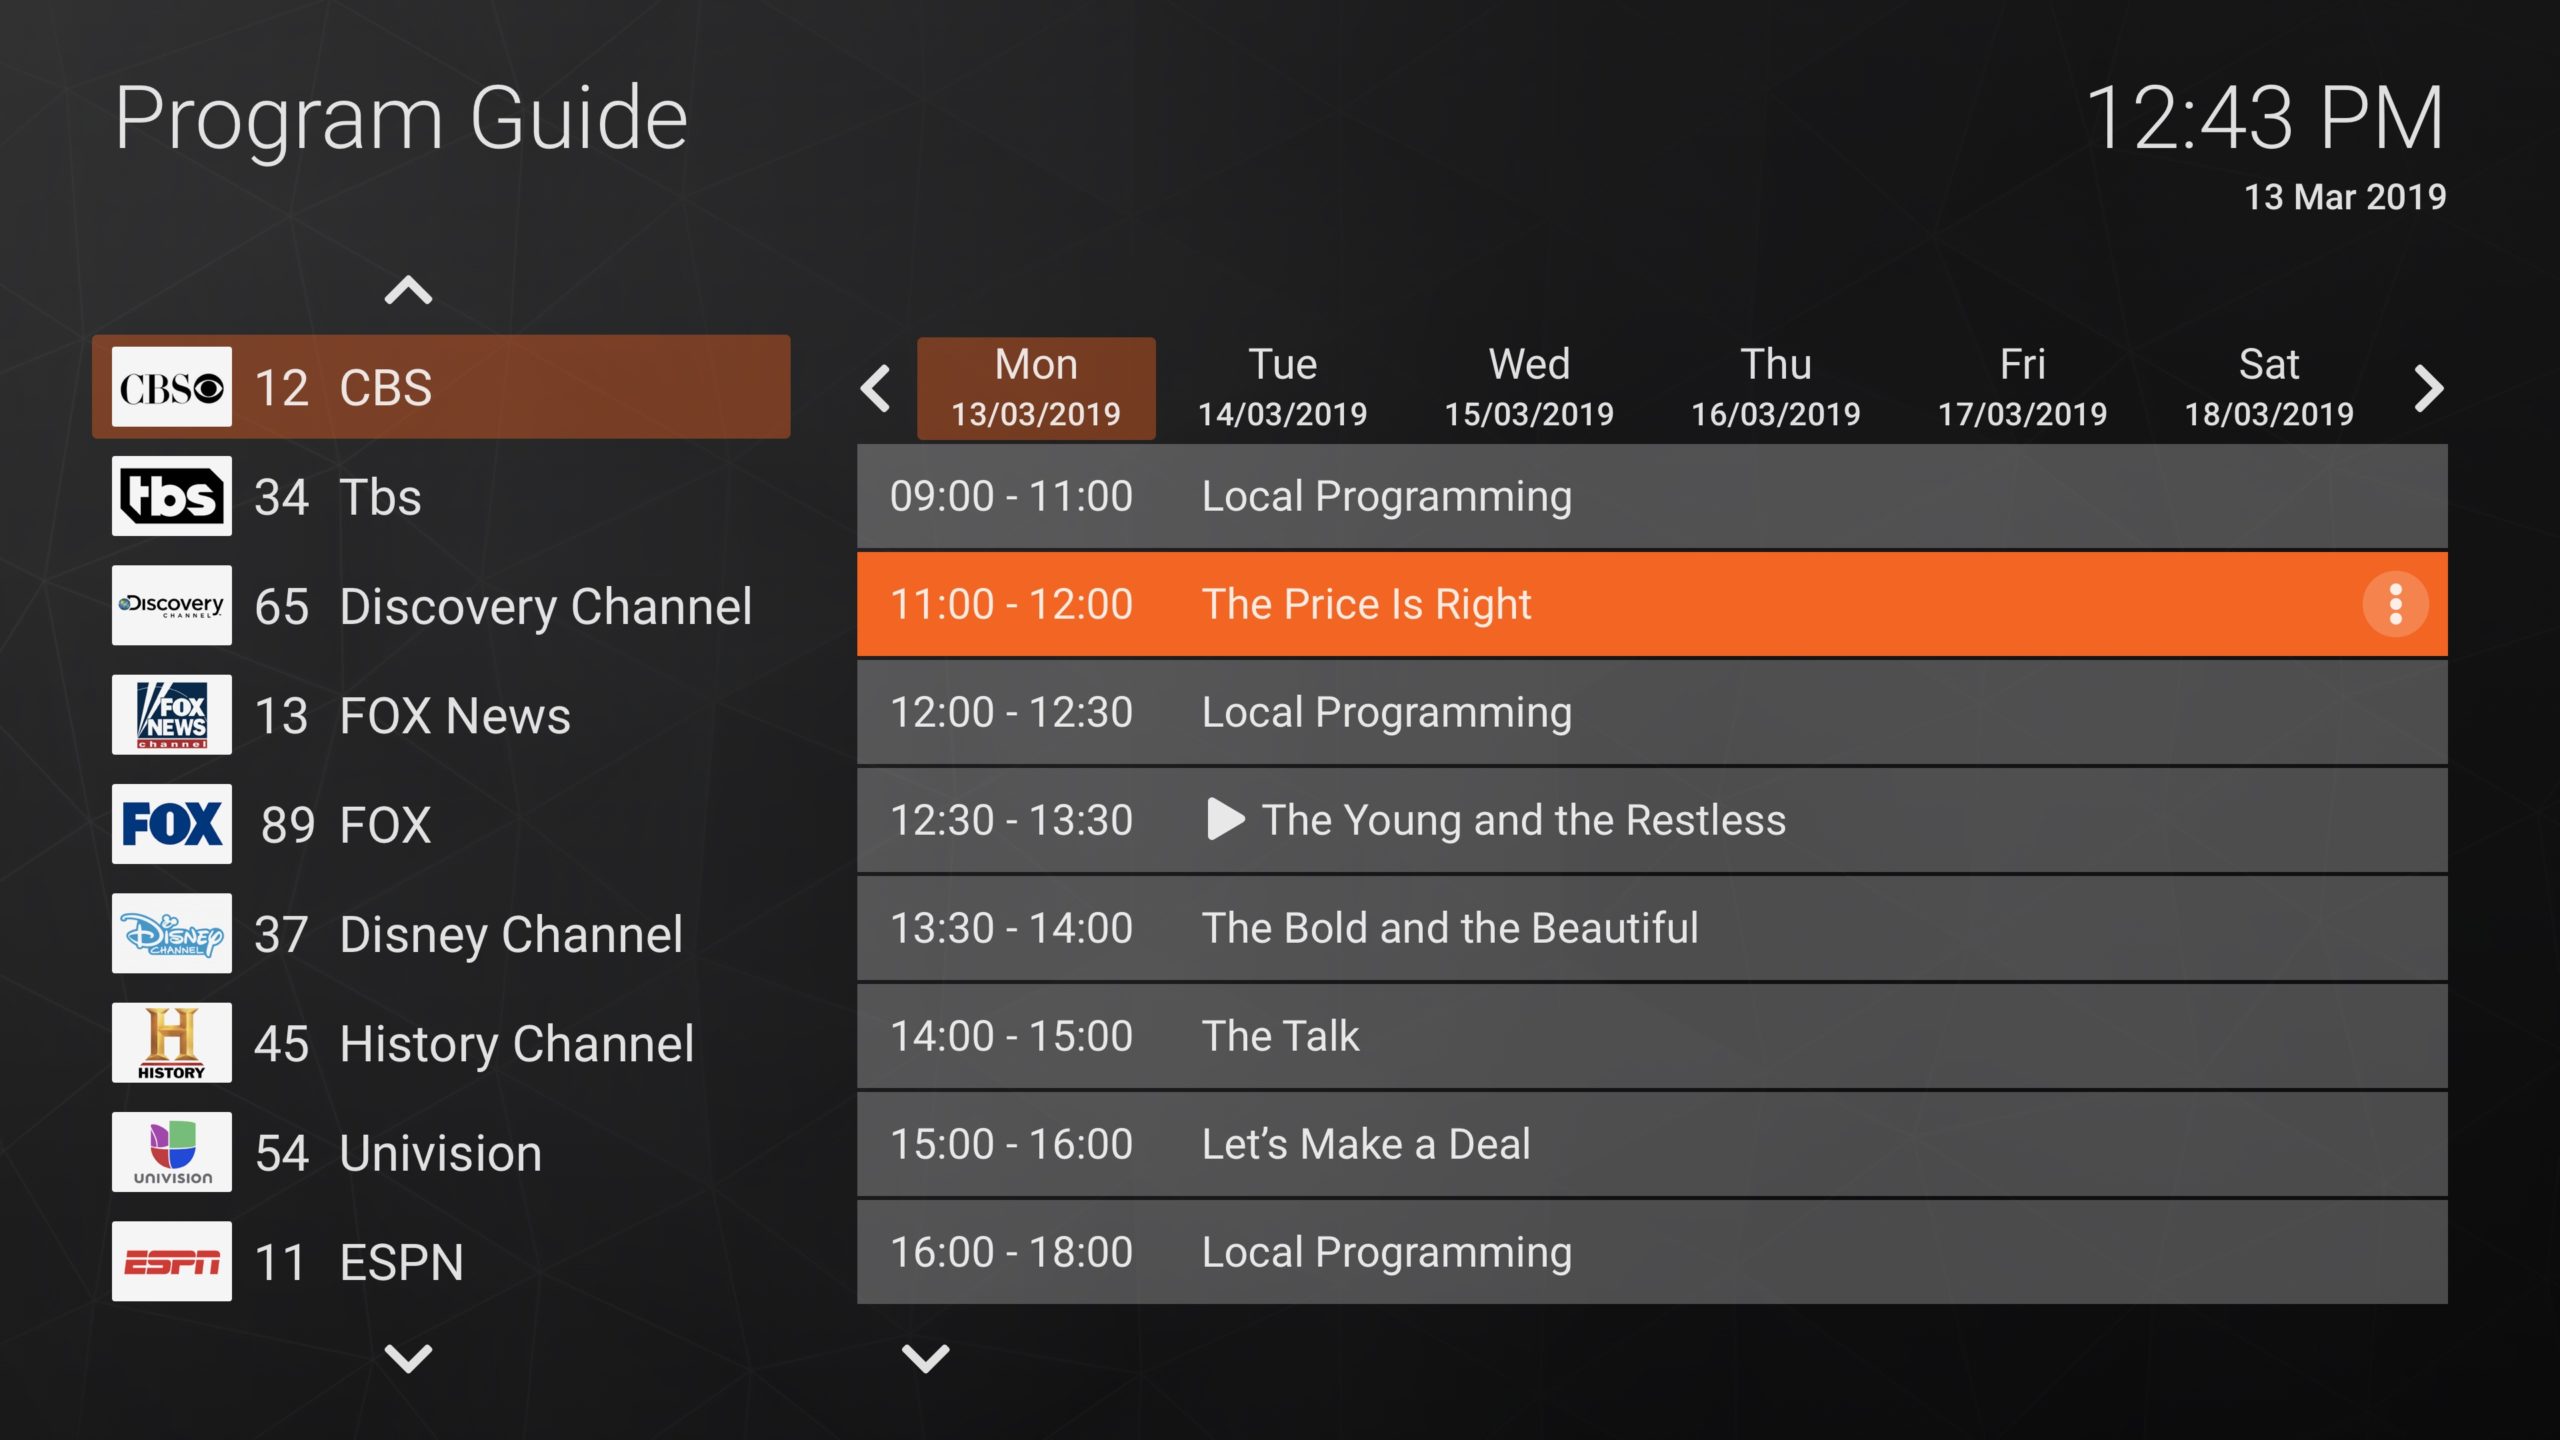Click the TBS channel logo icon
The width and height of the screenshot is (2560, 1440).
171,498
